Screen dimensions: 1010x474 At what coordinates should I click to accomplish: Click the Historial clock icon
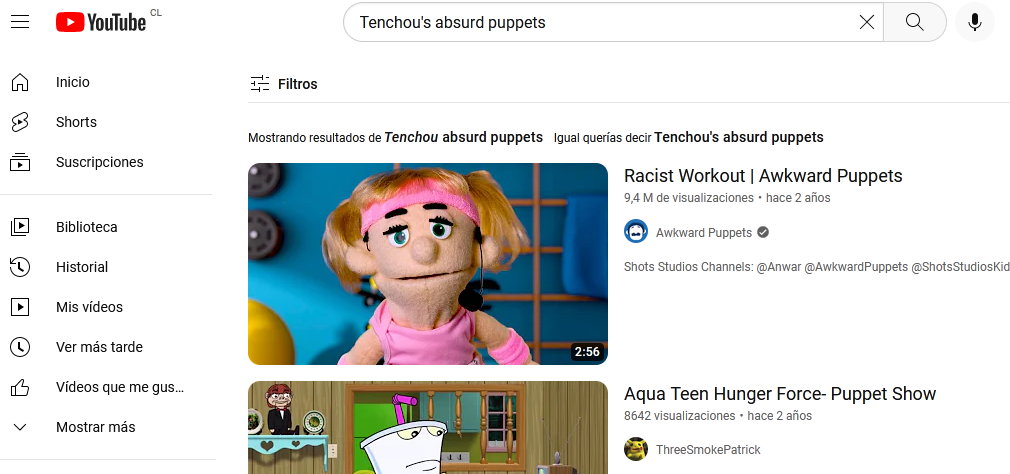click(x=20, y=267)
